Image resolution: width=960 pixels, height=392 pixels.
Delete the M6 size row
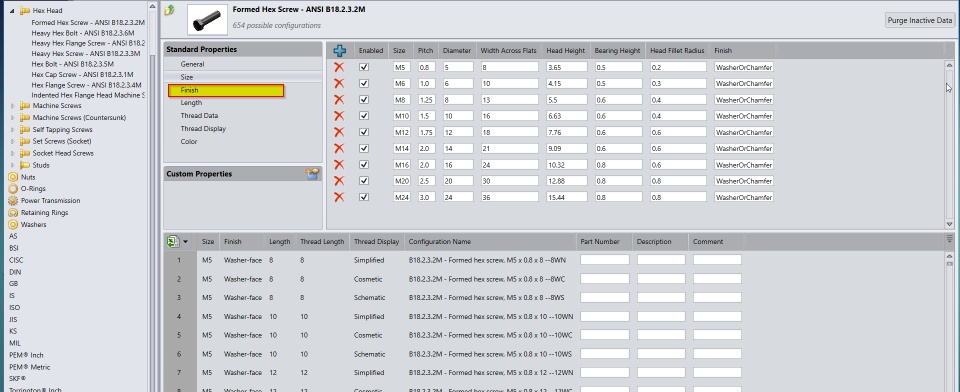pyautogui.click(x=339, y=83)
